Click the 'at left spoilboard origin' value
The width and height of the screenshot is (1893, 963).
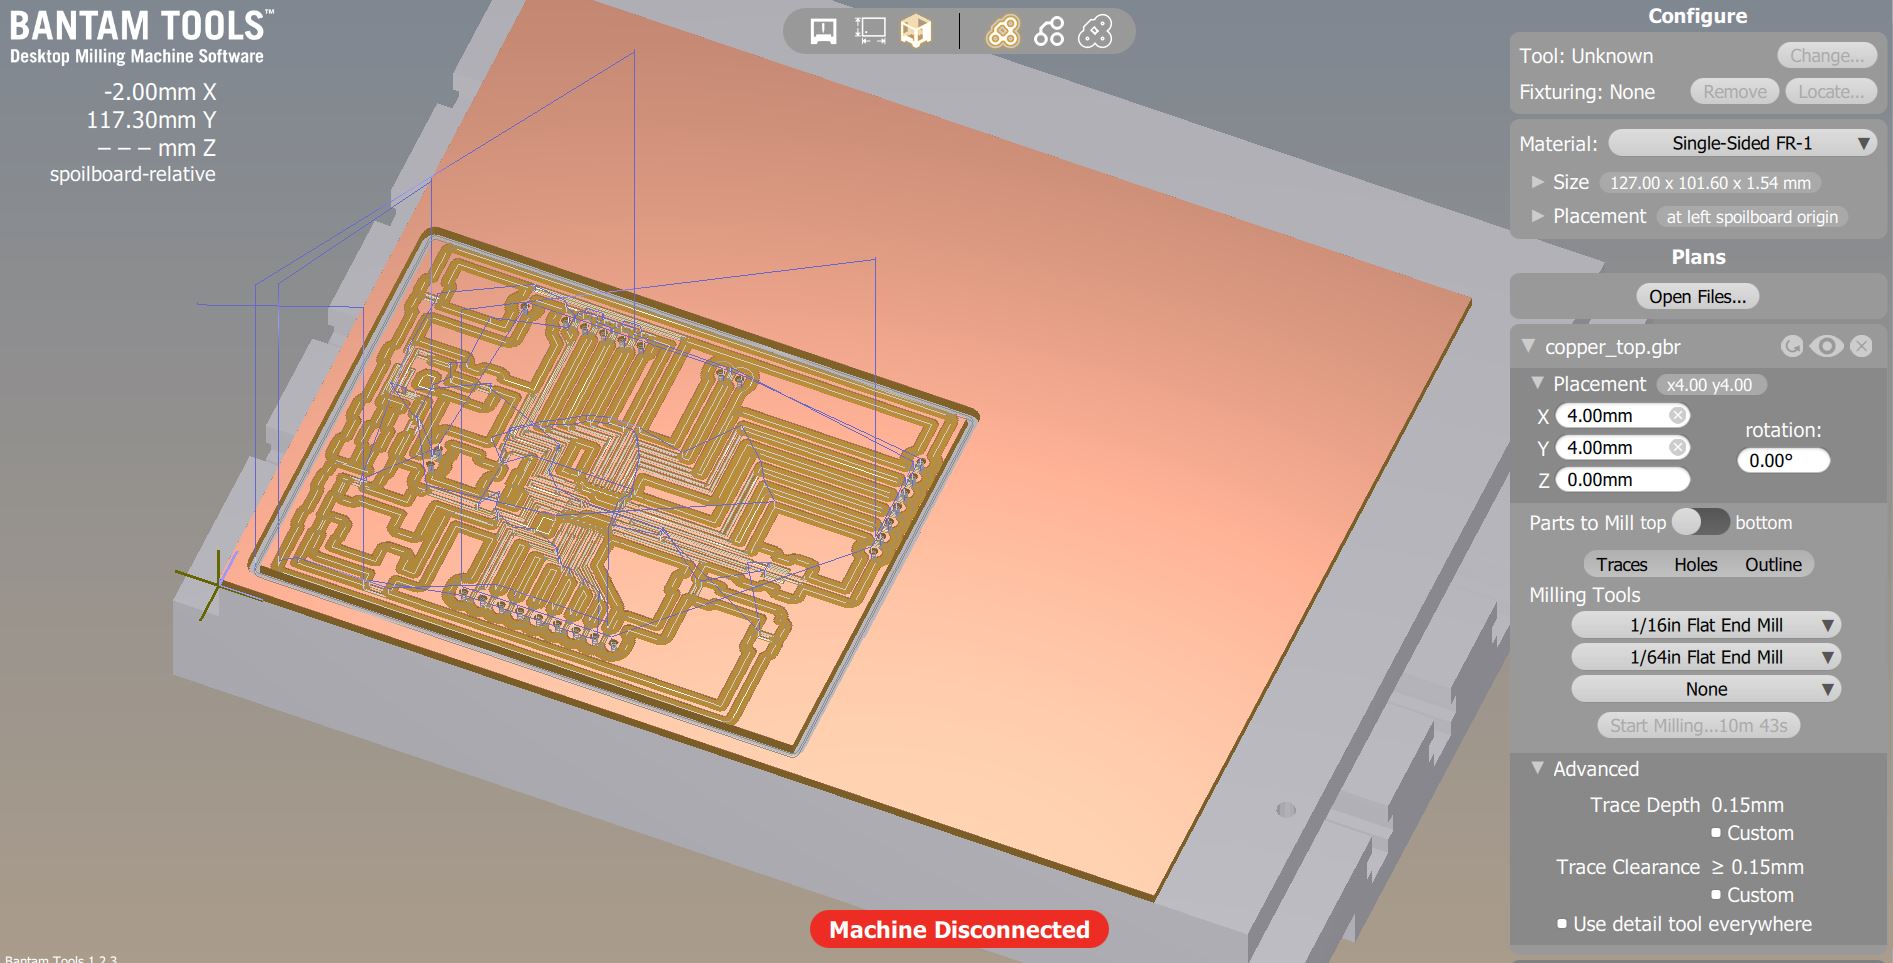point(1752,217)
